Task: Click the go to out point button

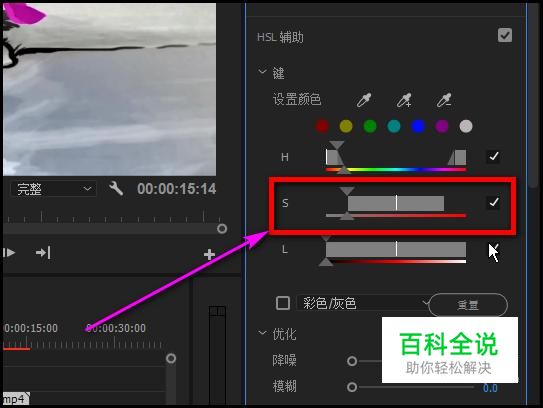Action: (43, 253)
